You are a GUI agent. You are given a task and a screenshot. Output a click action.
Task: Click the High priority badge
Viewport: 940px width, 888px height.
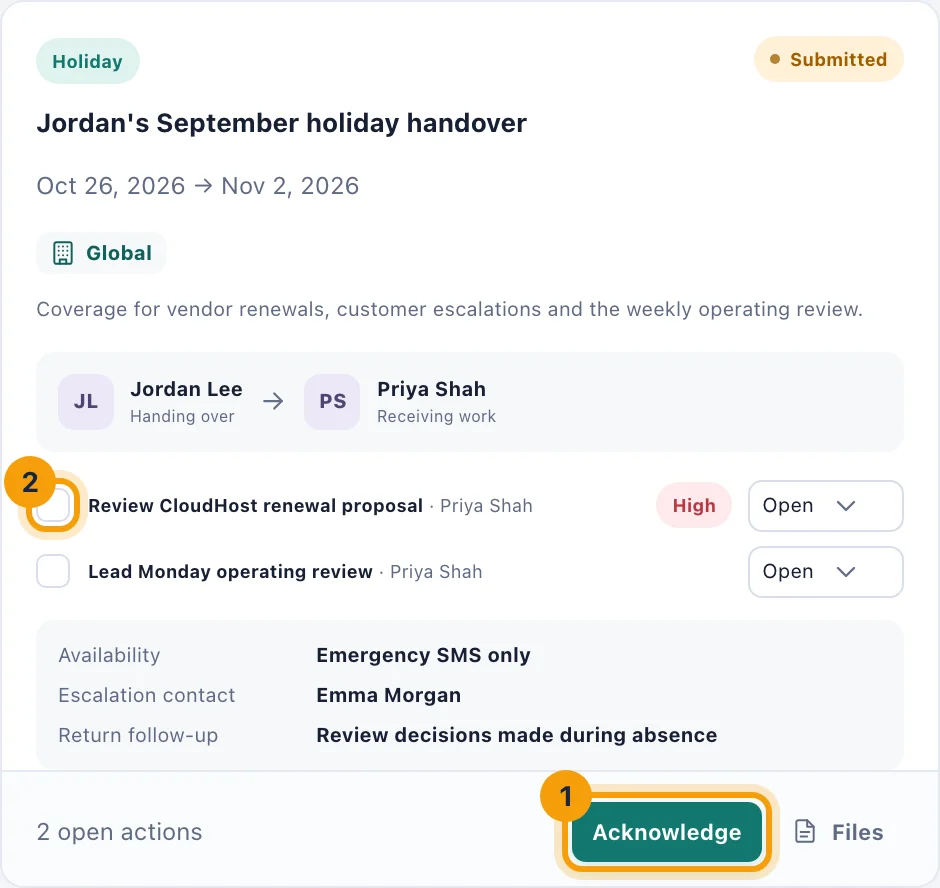[694, 505]
